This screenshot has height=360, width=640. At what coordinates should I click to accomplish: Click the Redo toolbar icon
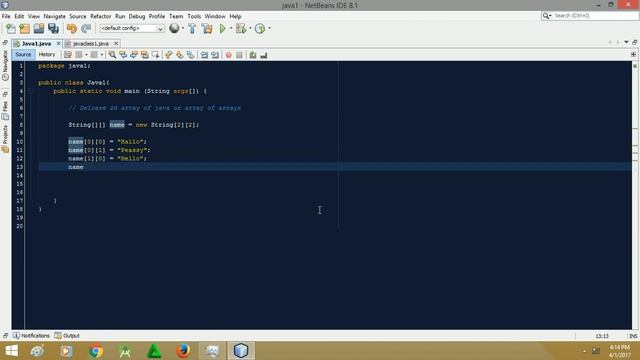pos(86,29)
